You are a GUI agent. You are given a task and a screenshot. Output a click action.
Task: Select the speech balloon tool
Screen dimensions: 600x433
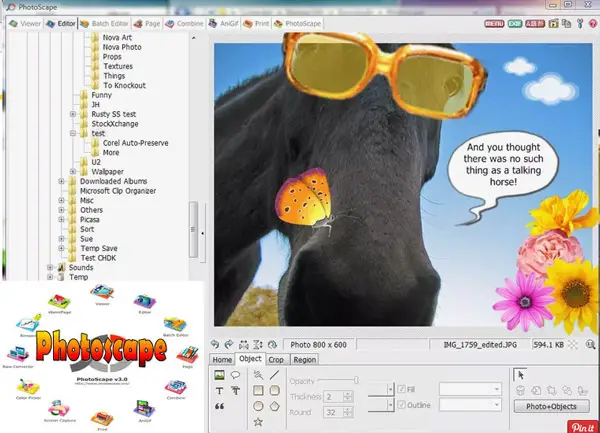(235, 375)
